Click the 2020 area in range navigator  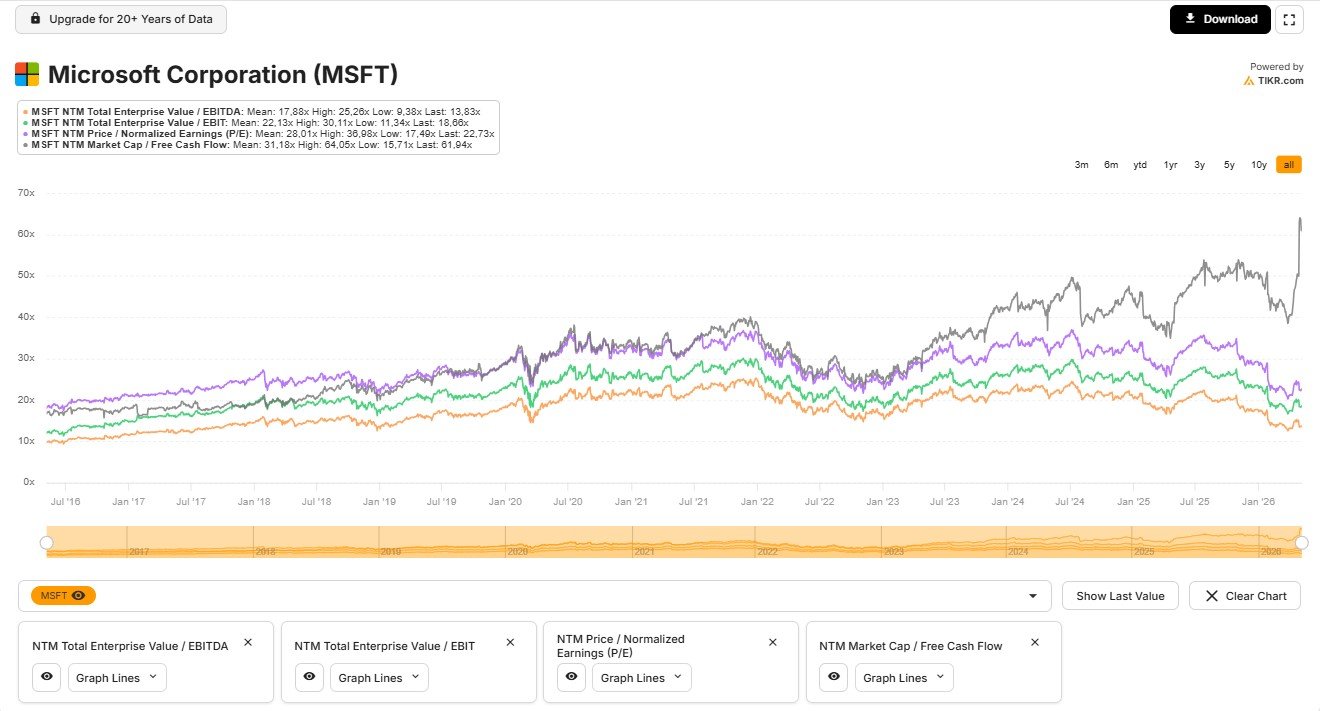[517, 551]
